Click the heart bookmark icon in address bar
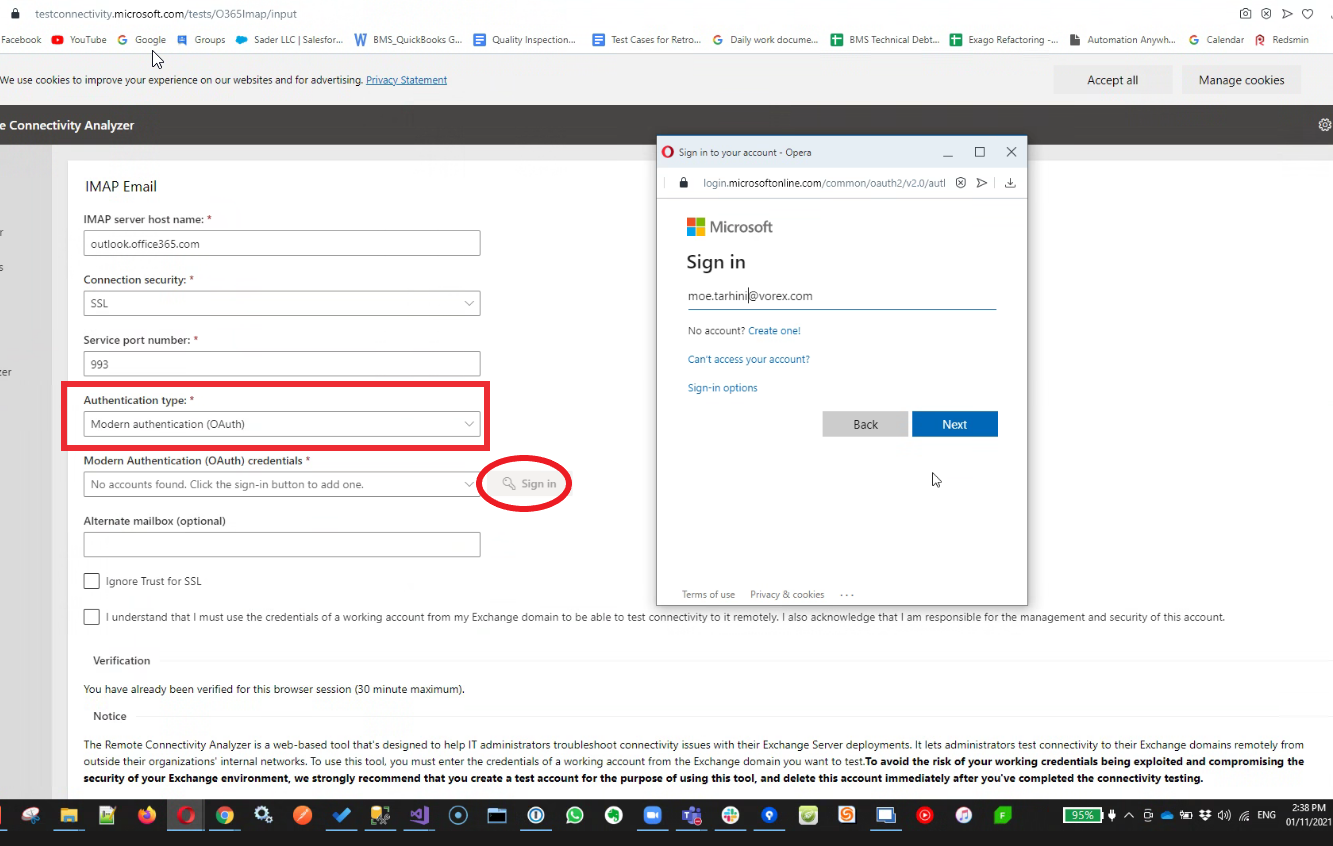 tap(1307, 14)
